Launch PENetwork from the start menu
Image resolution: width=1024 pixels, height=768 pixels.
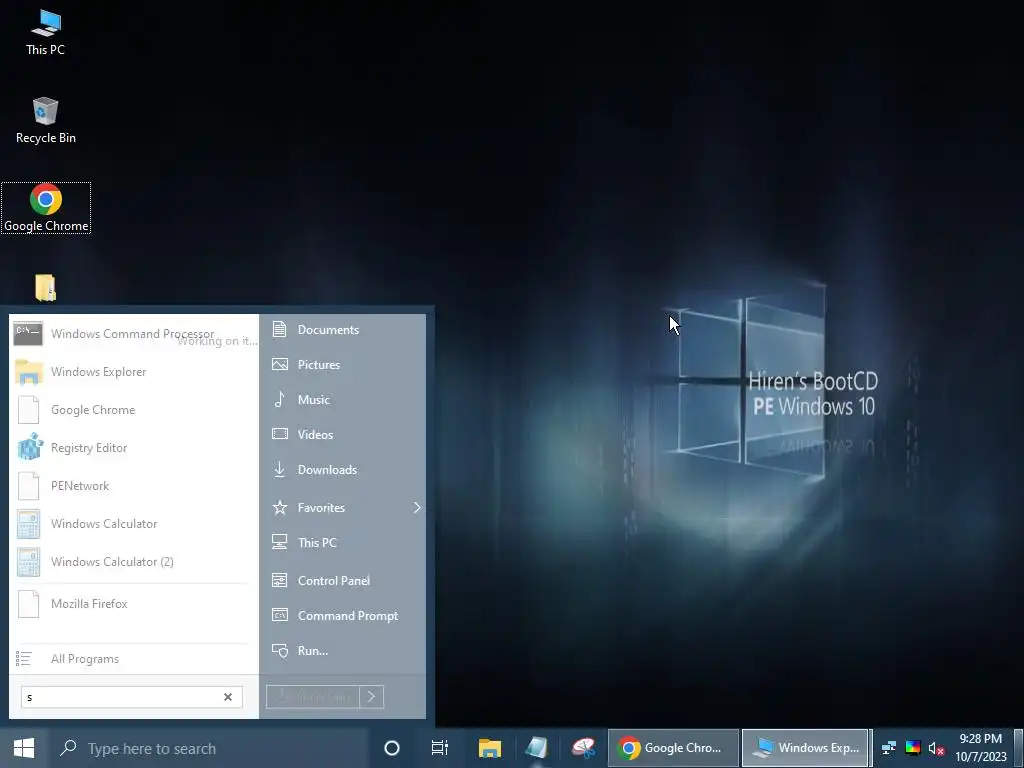(134, 486)
